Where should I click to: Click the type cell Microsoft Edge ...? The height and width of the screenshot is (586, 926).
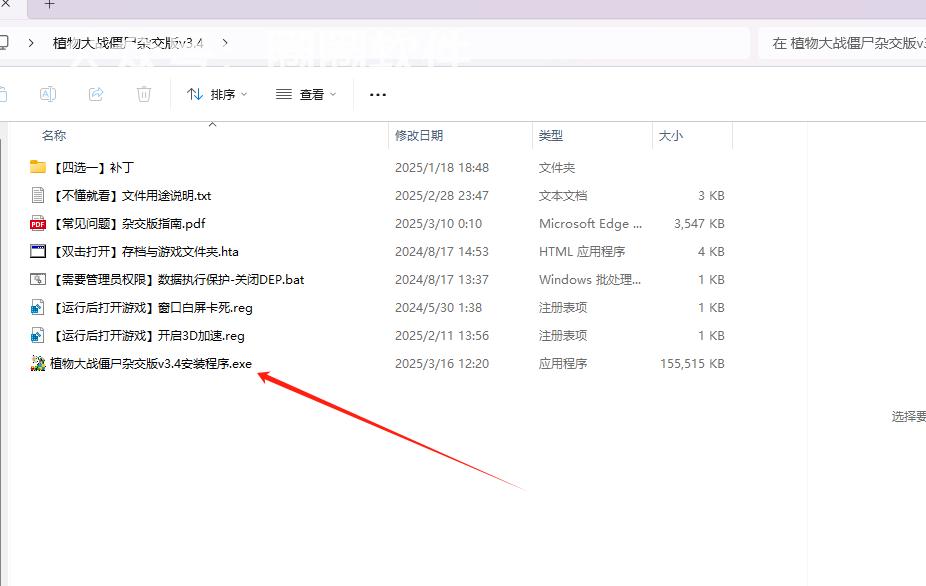click(590, 223)
